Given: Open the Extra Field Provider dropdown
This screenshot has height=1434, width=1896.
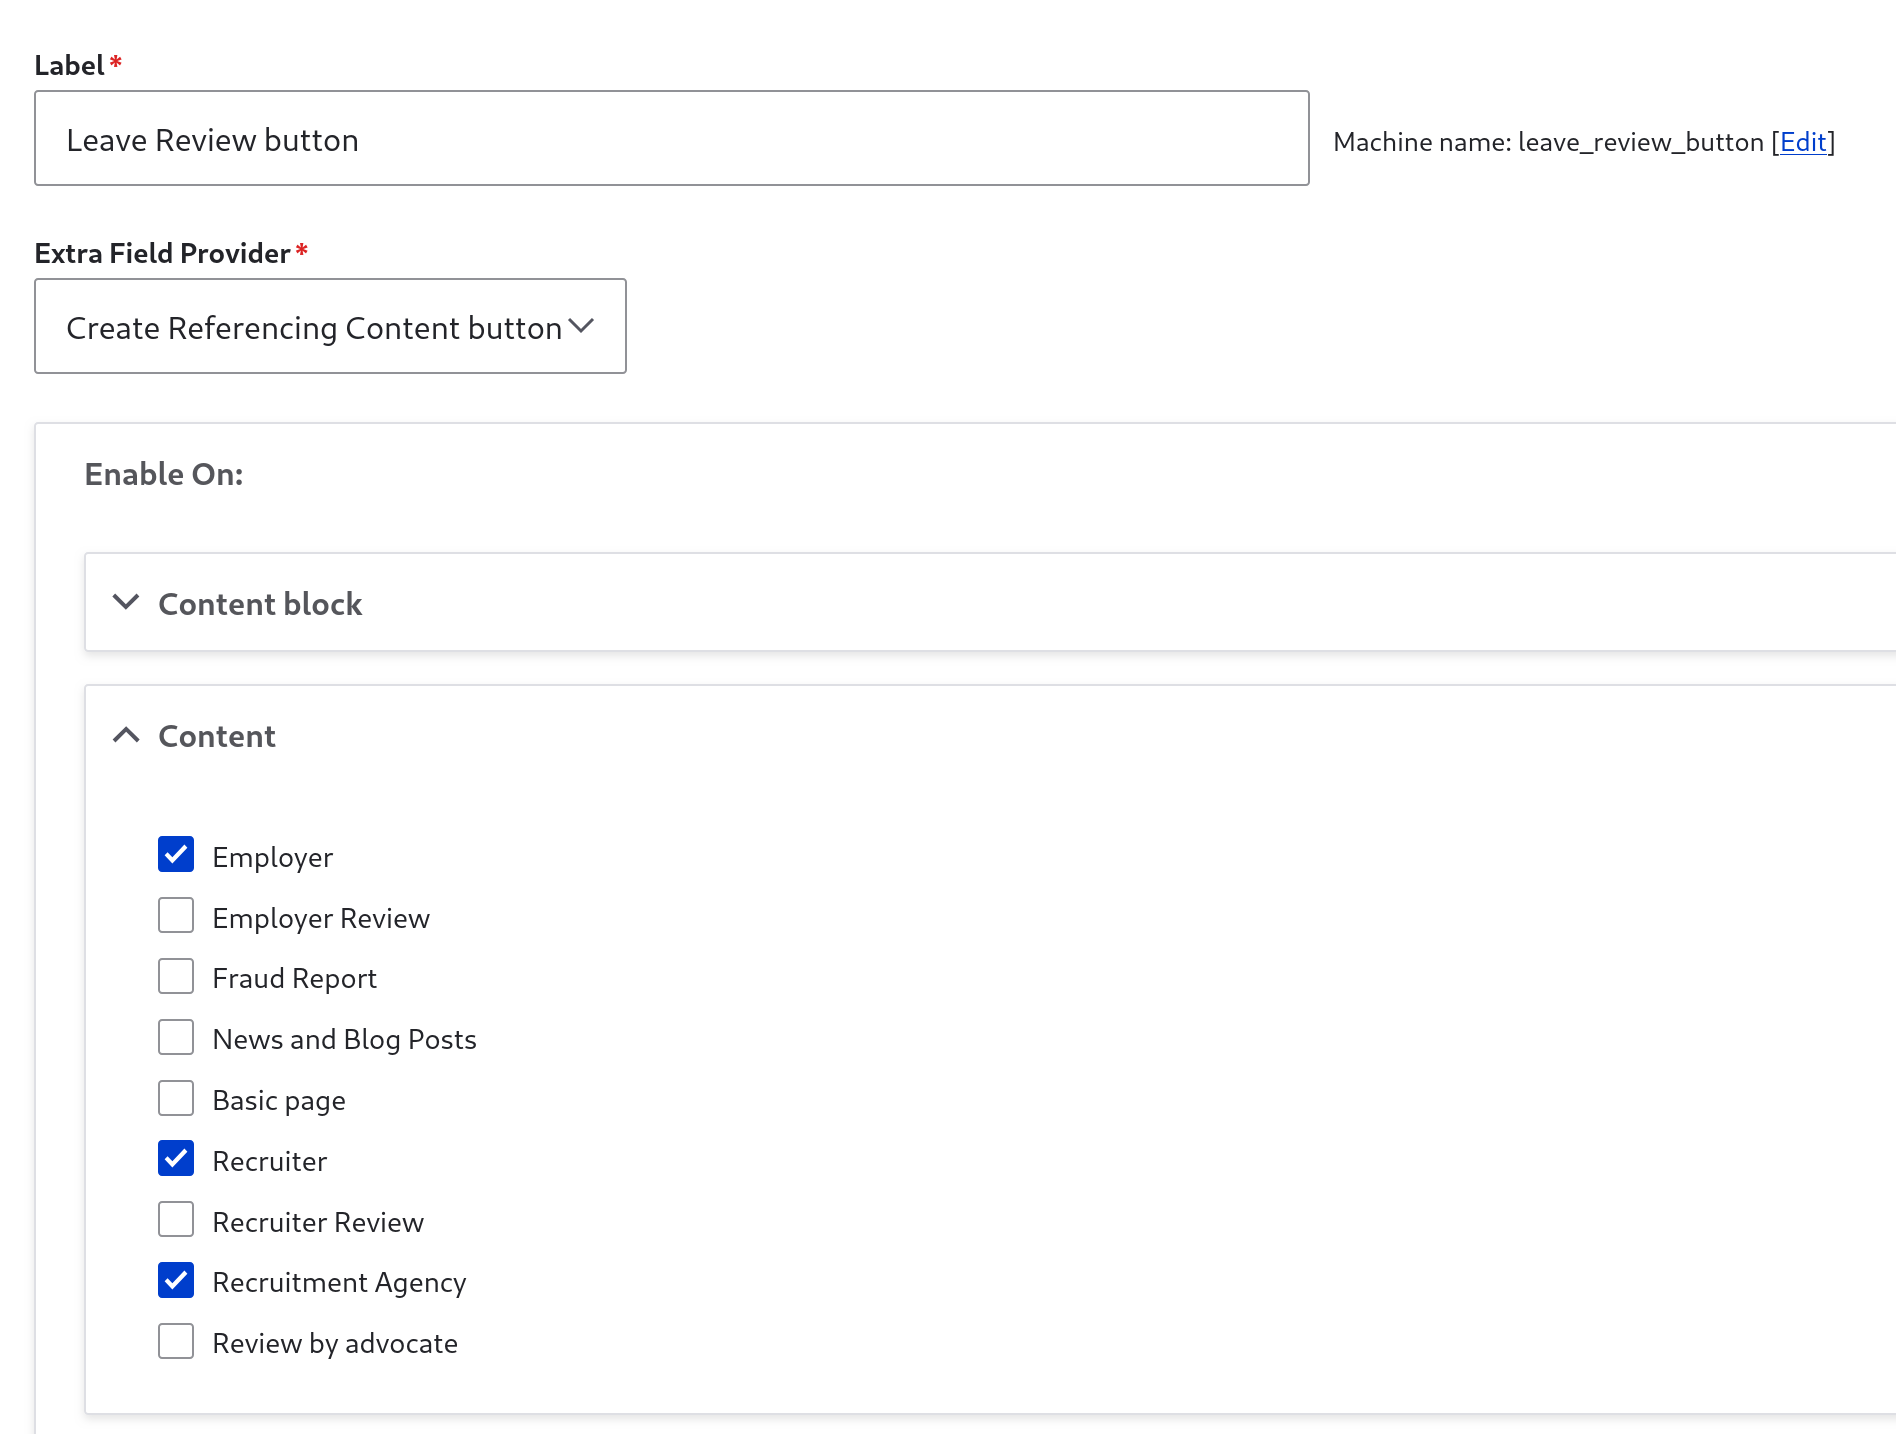Looking at the screenshot, I should [330, 326].
